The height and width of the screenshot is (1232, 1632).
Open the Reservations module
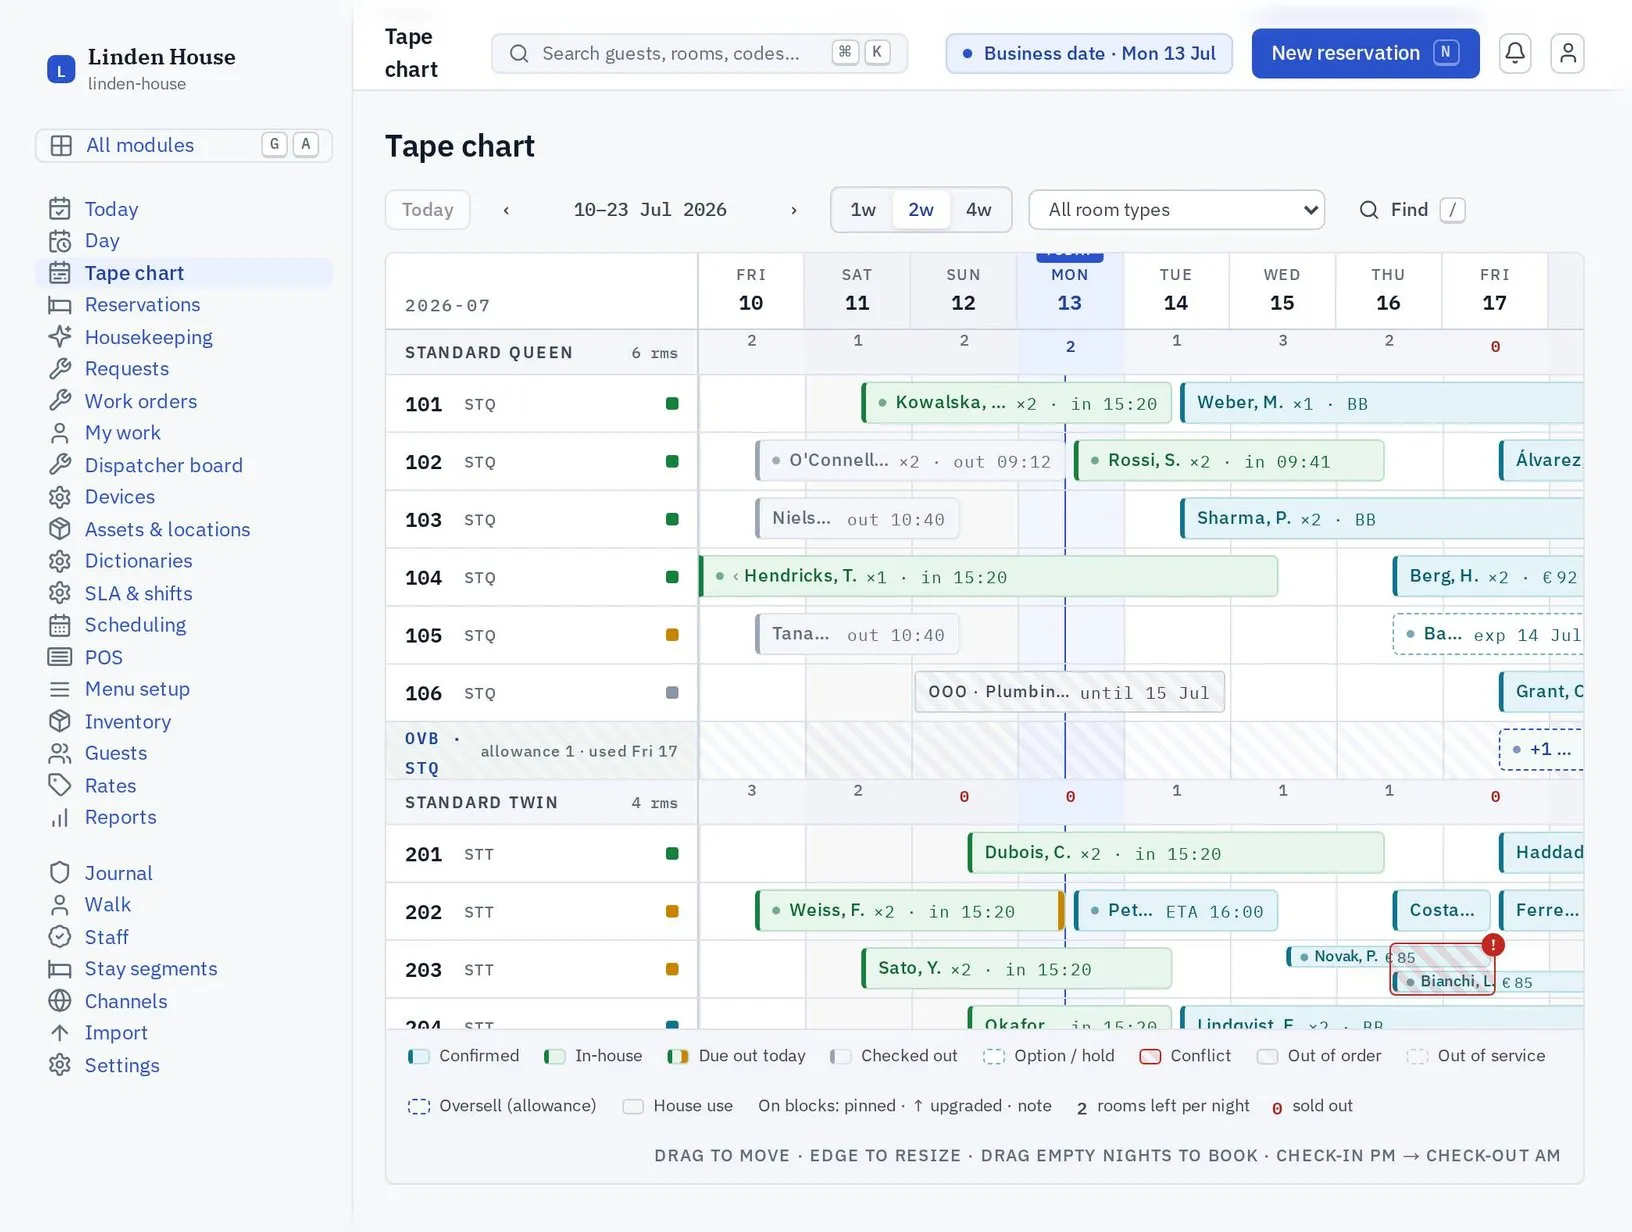[184, 305]
